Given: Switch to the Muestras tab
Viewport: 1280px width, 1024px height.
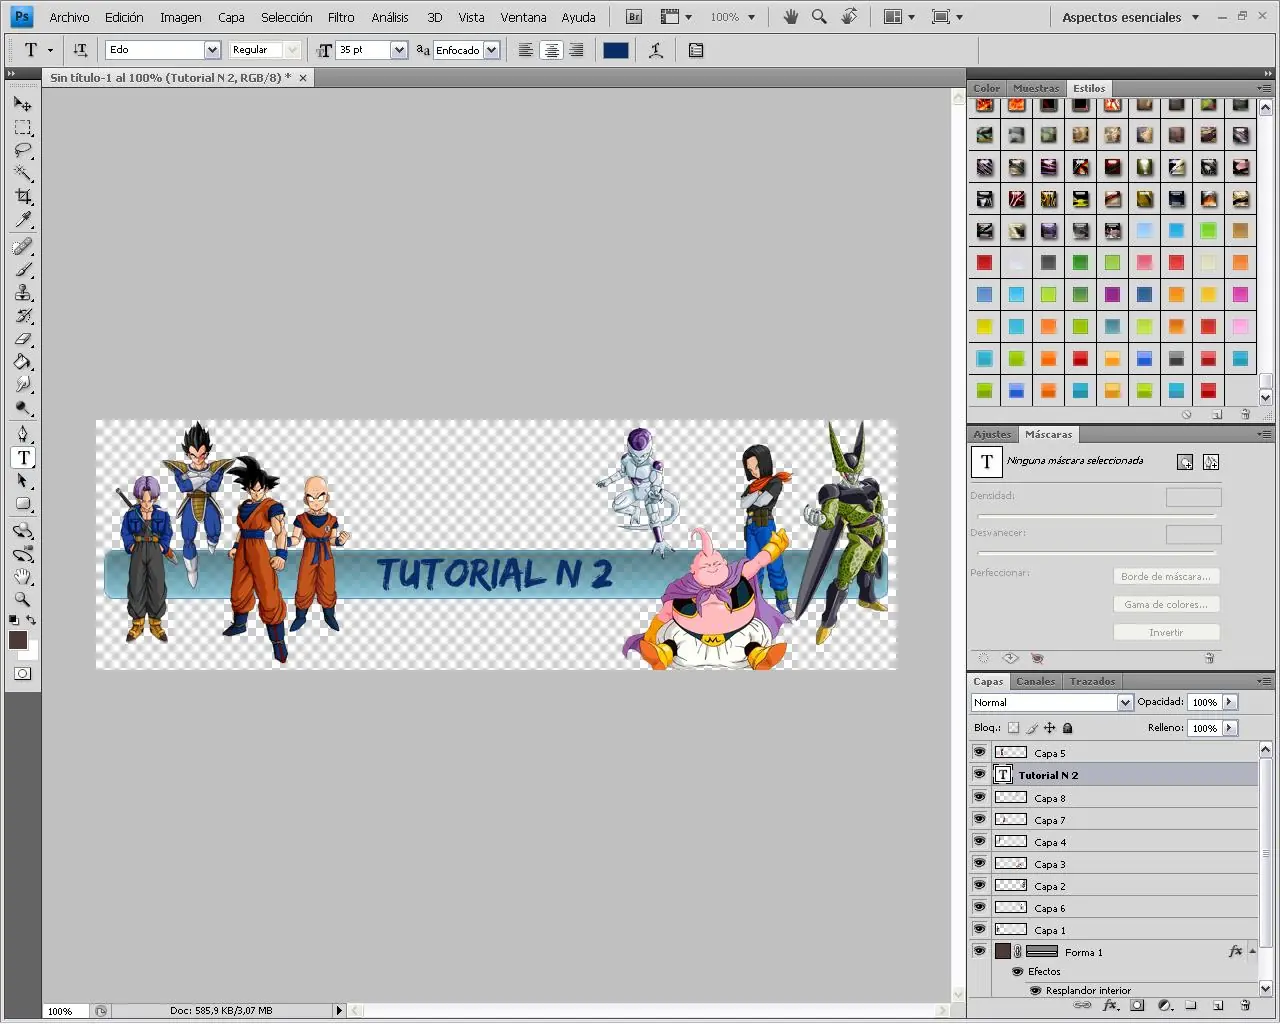Looking at the screenshot, I should 1036,88.
